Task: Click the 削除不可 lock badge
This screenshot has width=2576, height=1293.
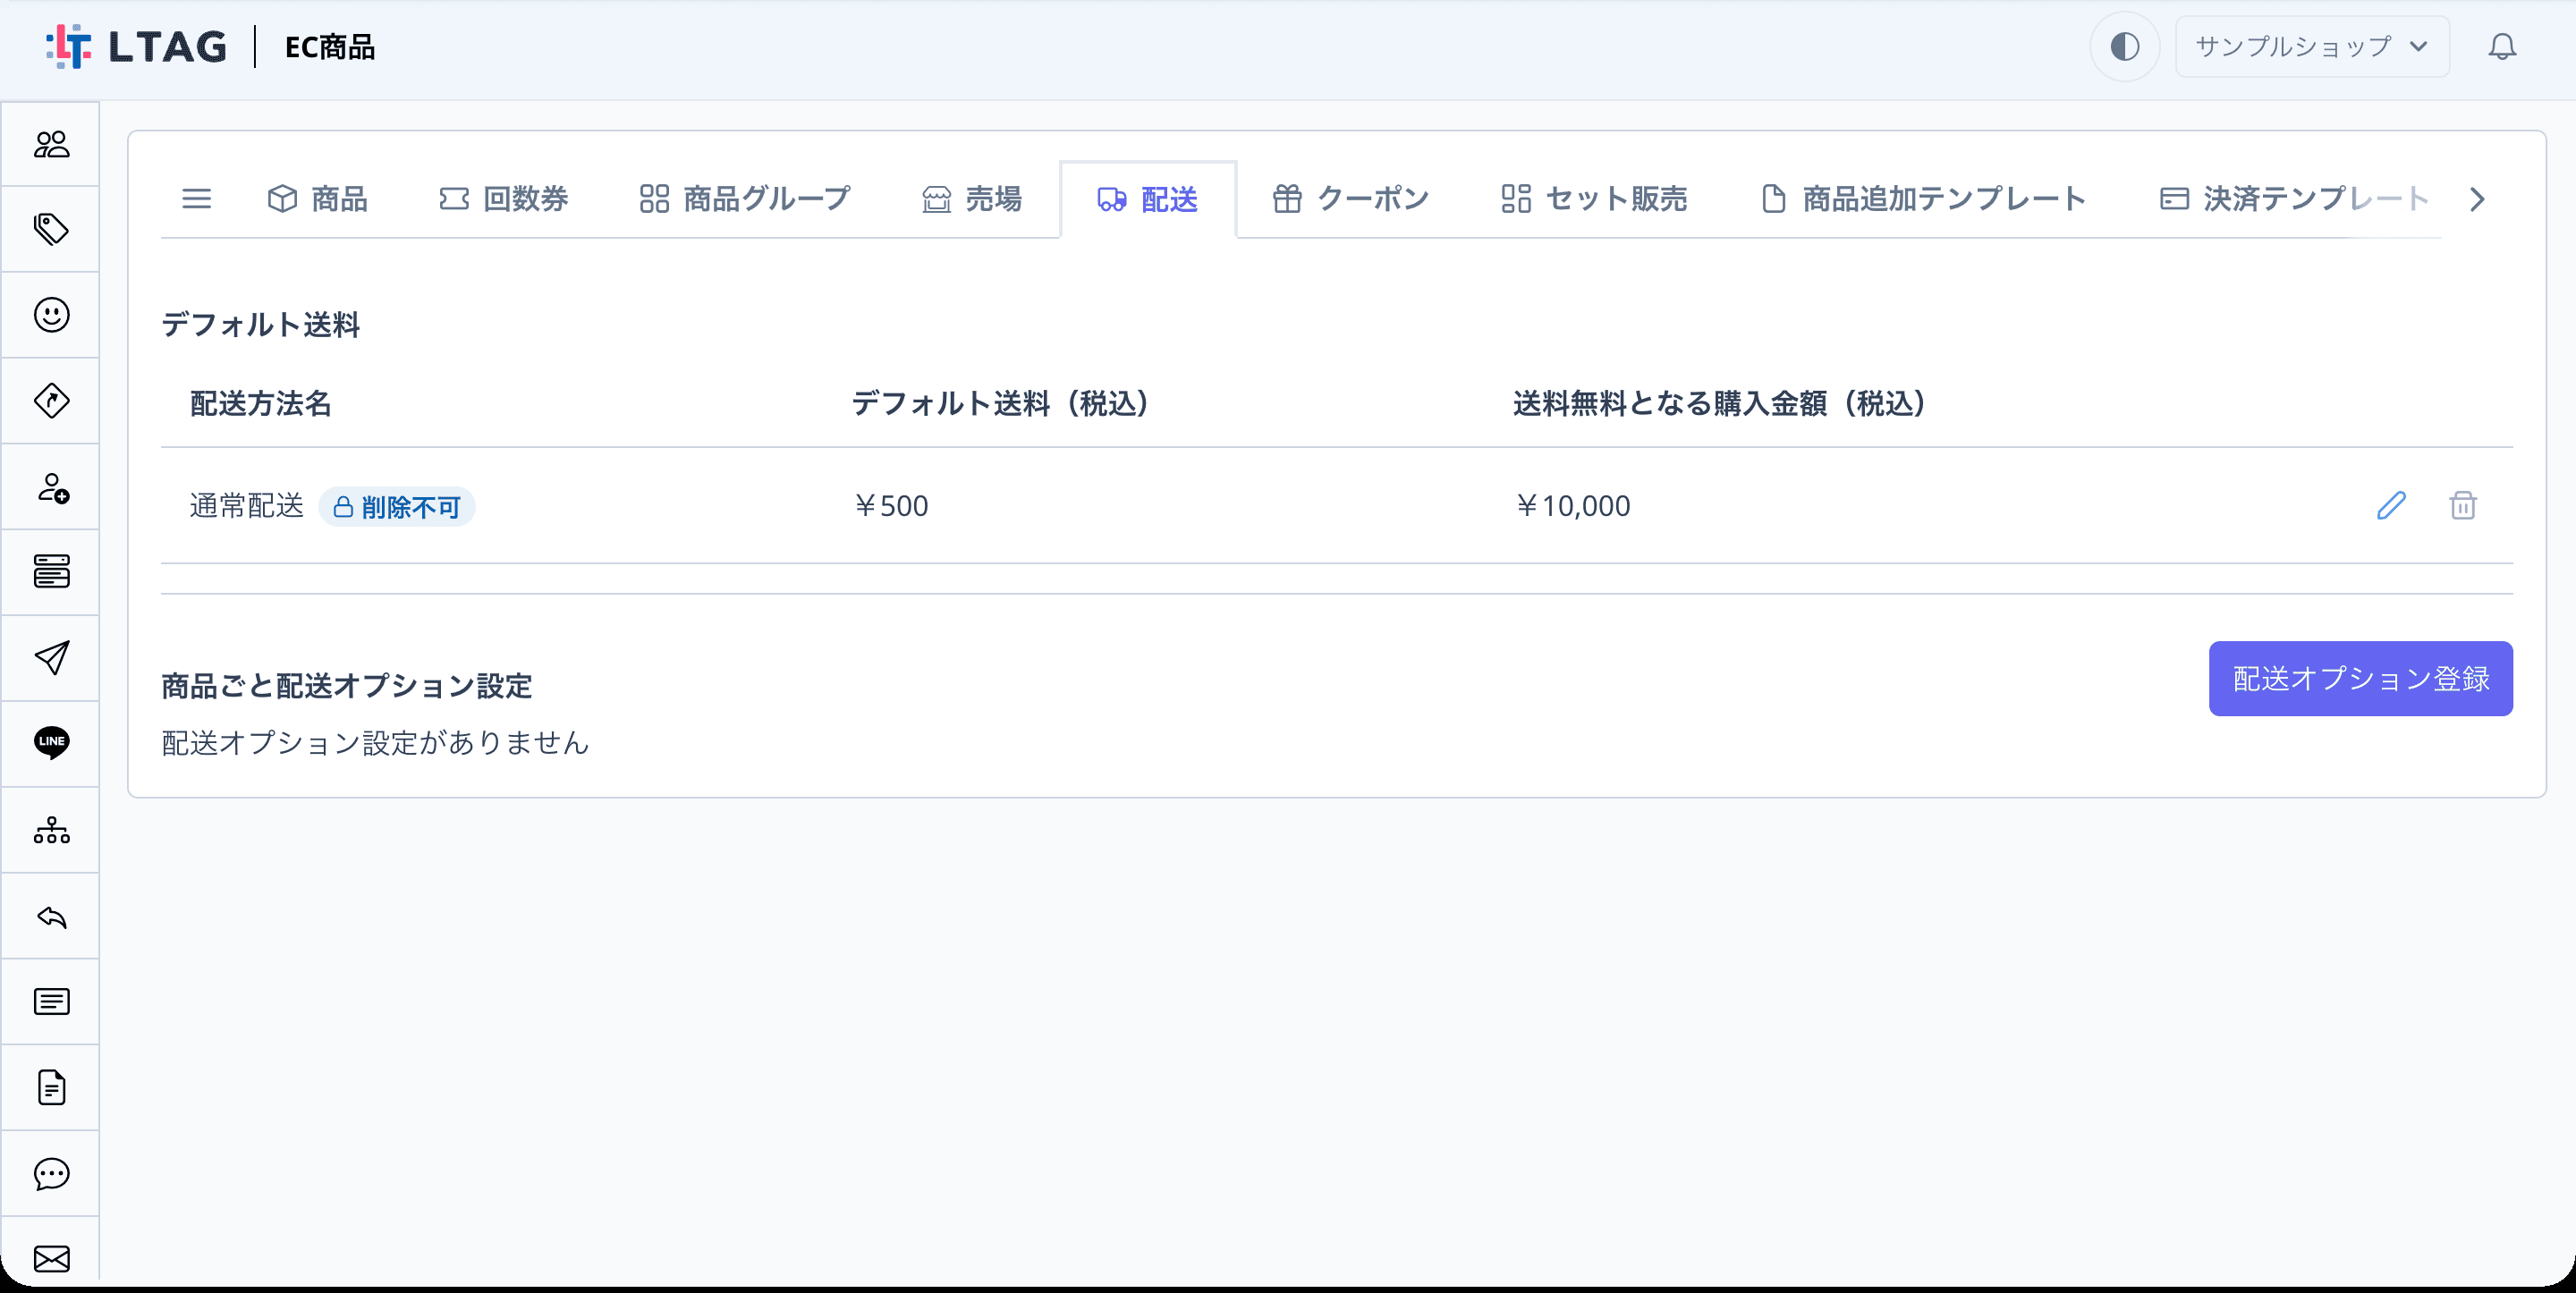Action: (397, 507)
